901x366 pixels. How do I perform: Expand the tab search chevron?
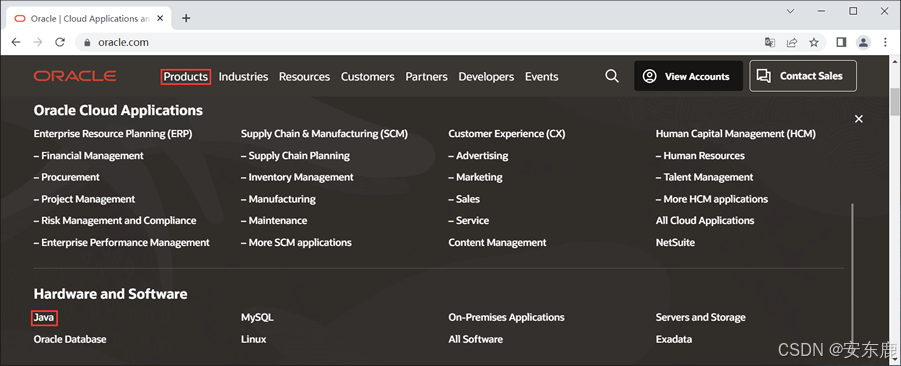tap(791, 11)
